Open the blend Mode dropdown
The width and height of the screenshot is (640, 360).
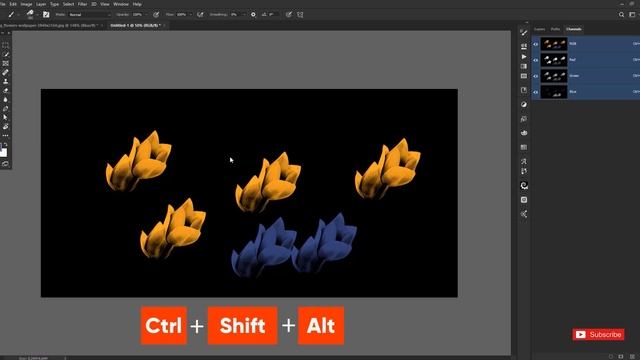click(x=89, y=15)
